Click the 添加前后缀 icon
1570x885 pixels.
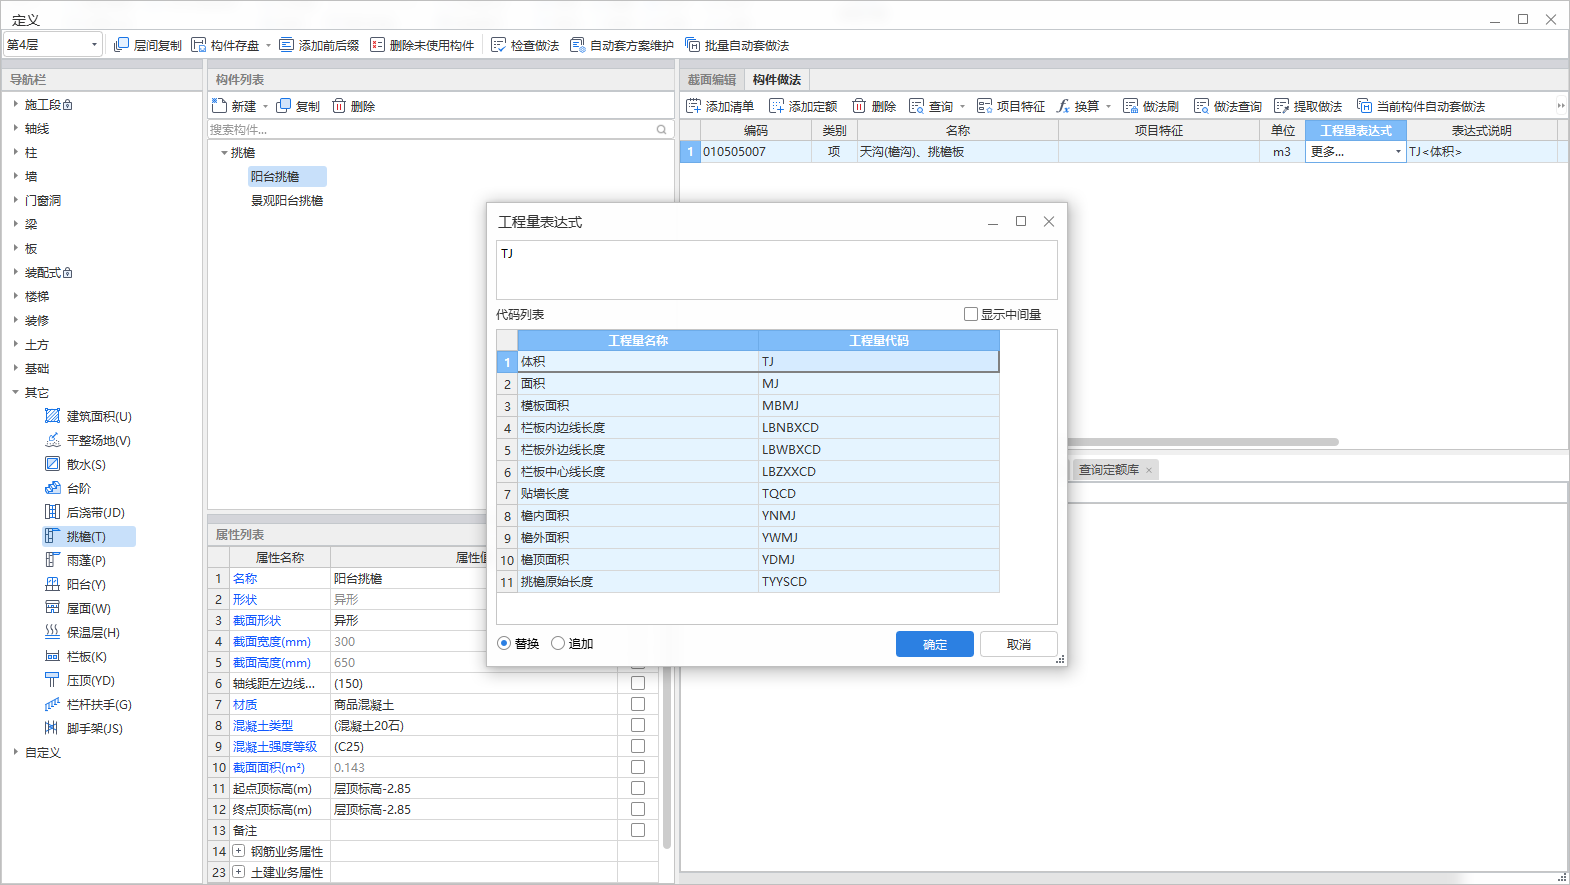(x=287, y=45)
